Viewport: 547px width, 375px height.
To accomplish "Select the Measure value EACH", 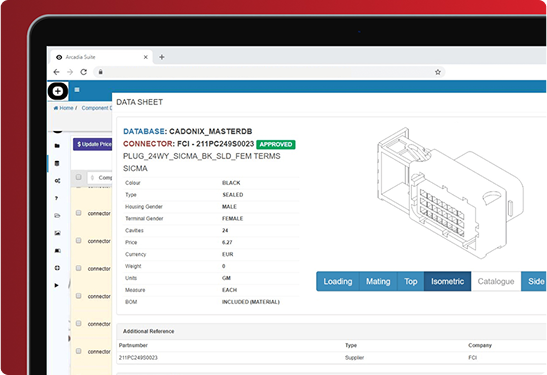I will click(x=229, y=290).
